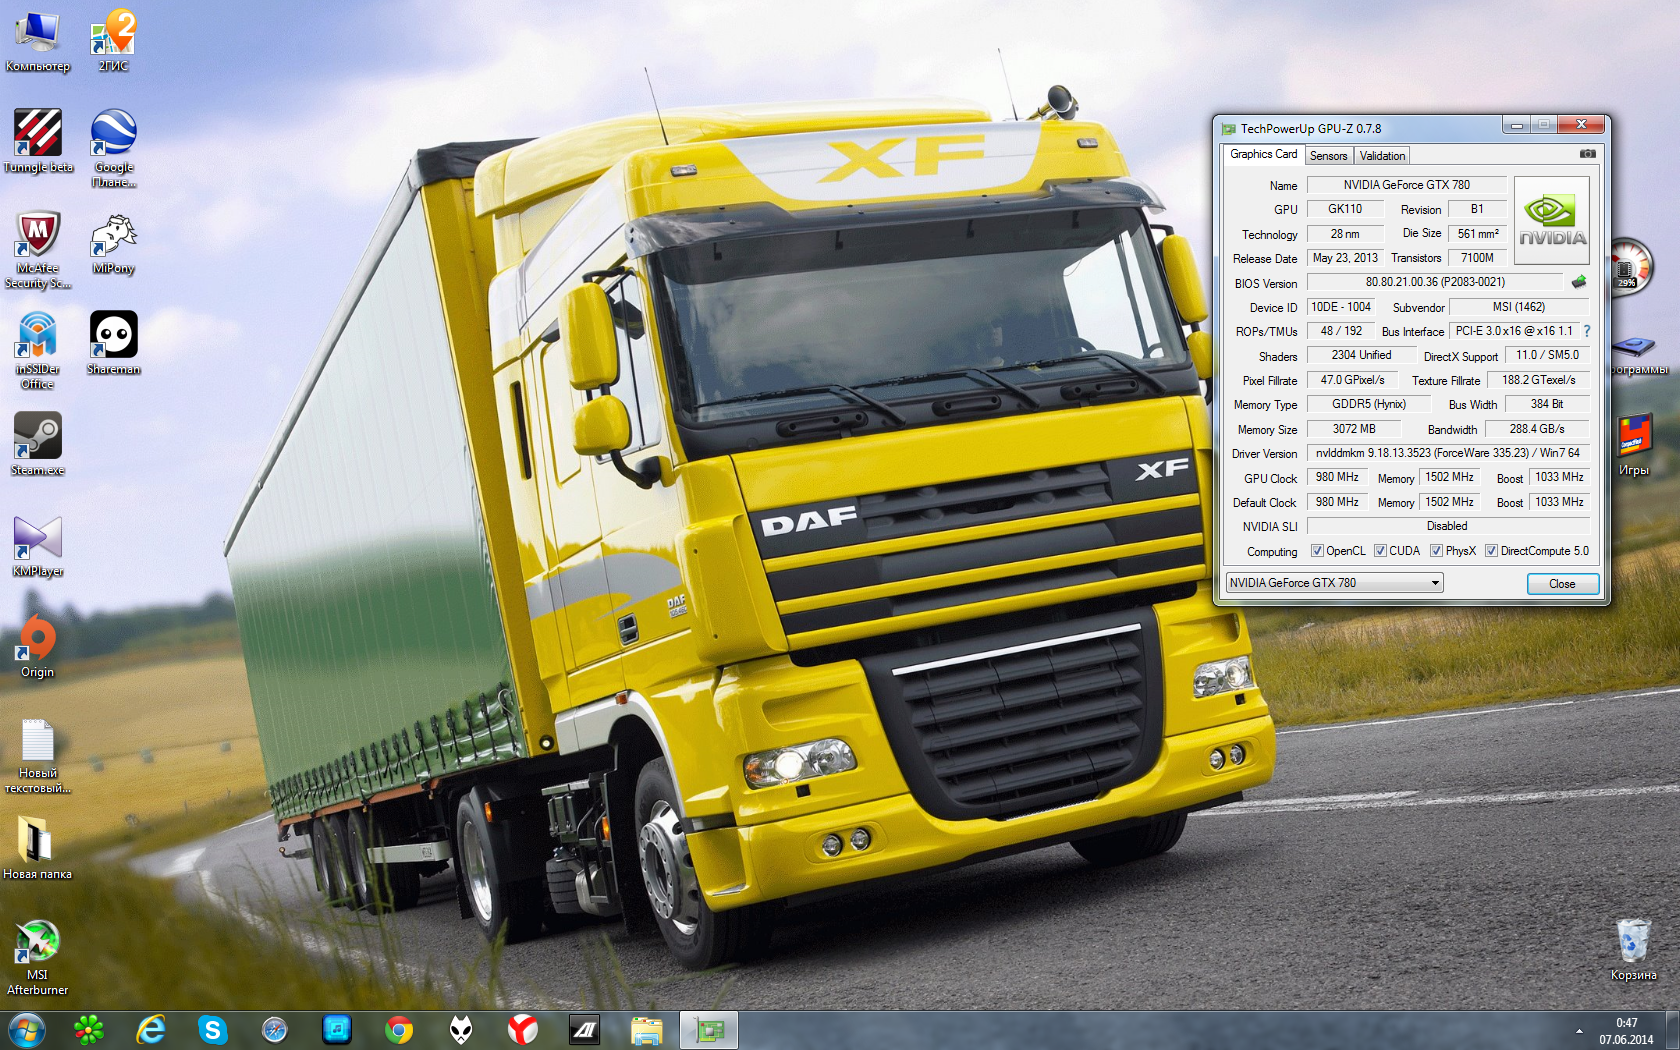1680x1050 pixels.
Task: Click the Name field in GPU-Z
Action: pyautogui.click(x=1406, y=185)
